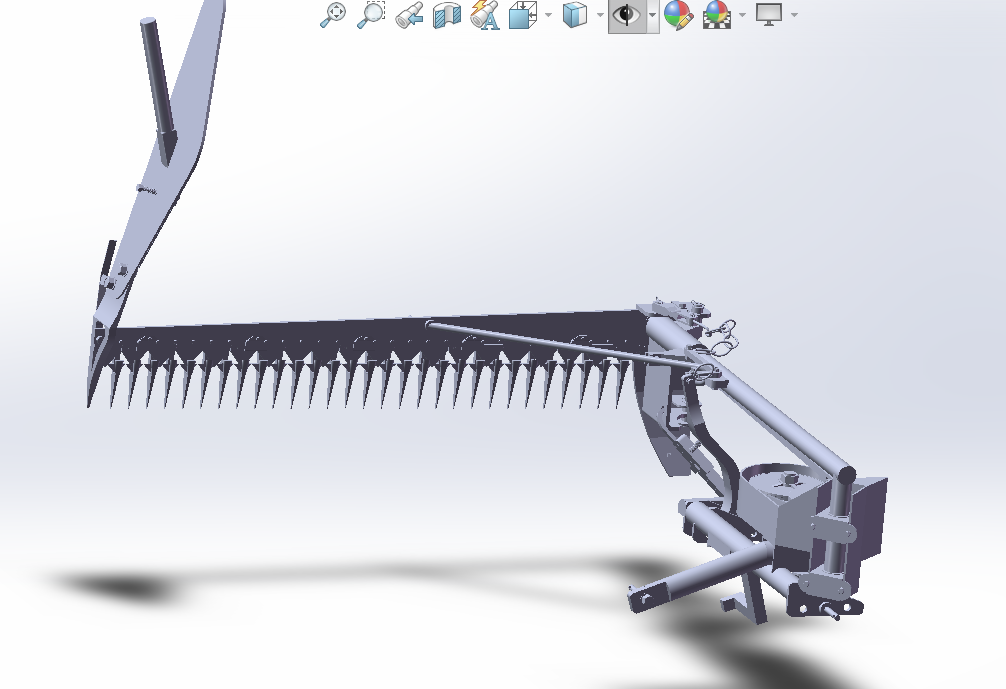This screenshot has height=689, width=1006.
Task: Click the View Orientation cube icon
Action: [523, 15]
